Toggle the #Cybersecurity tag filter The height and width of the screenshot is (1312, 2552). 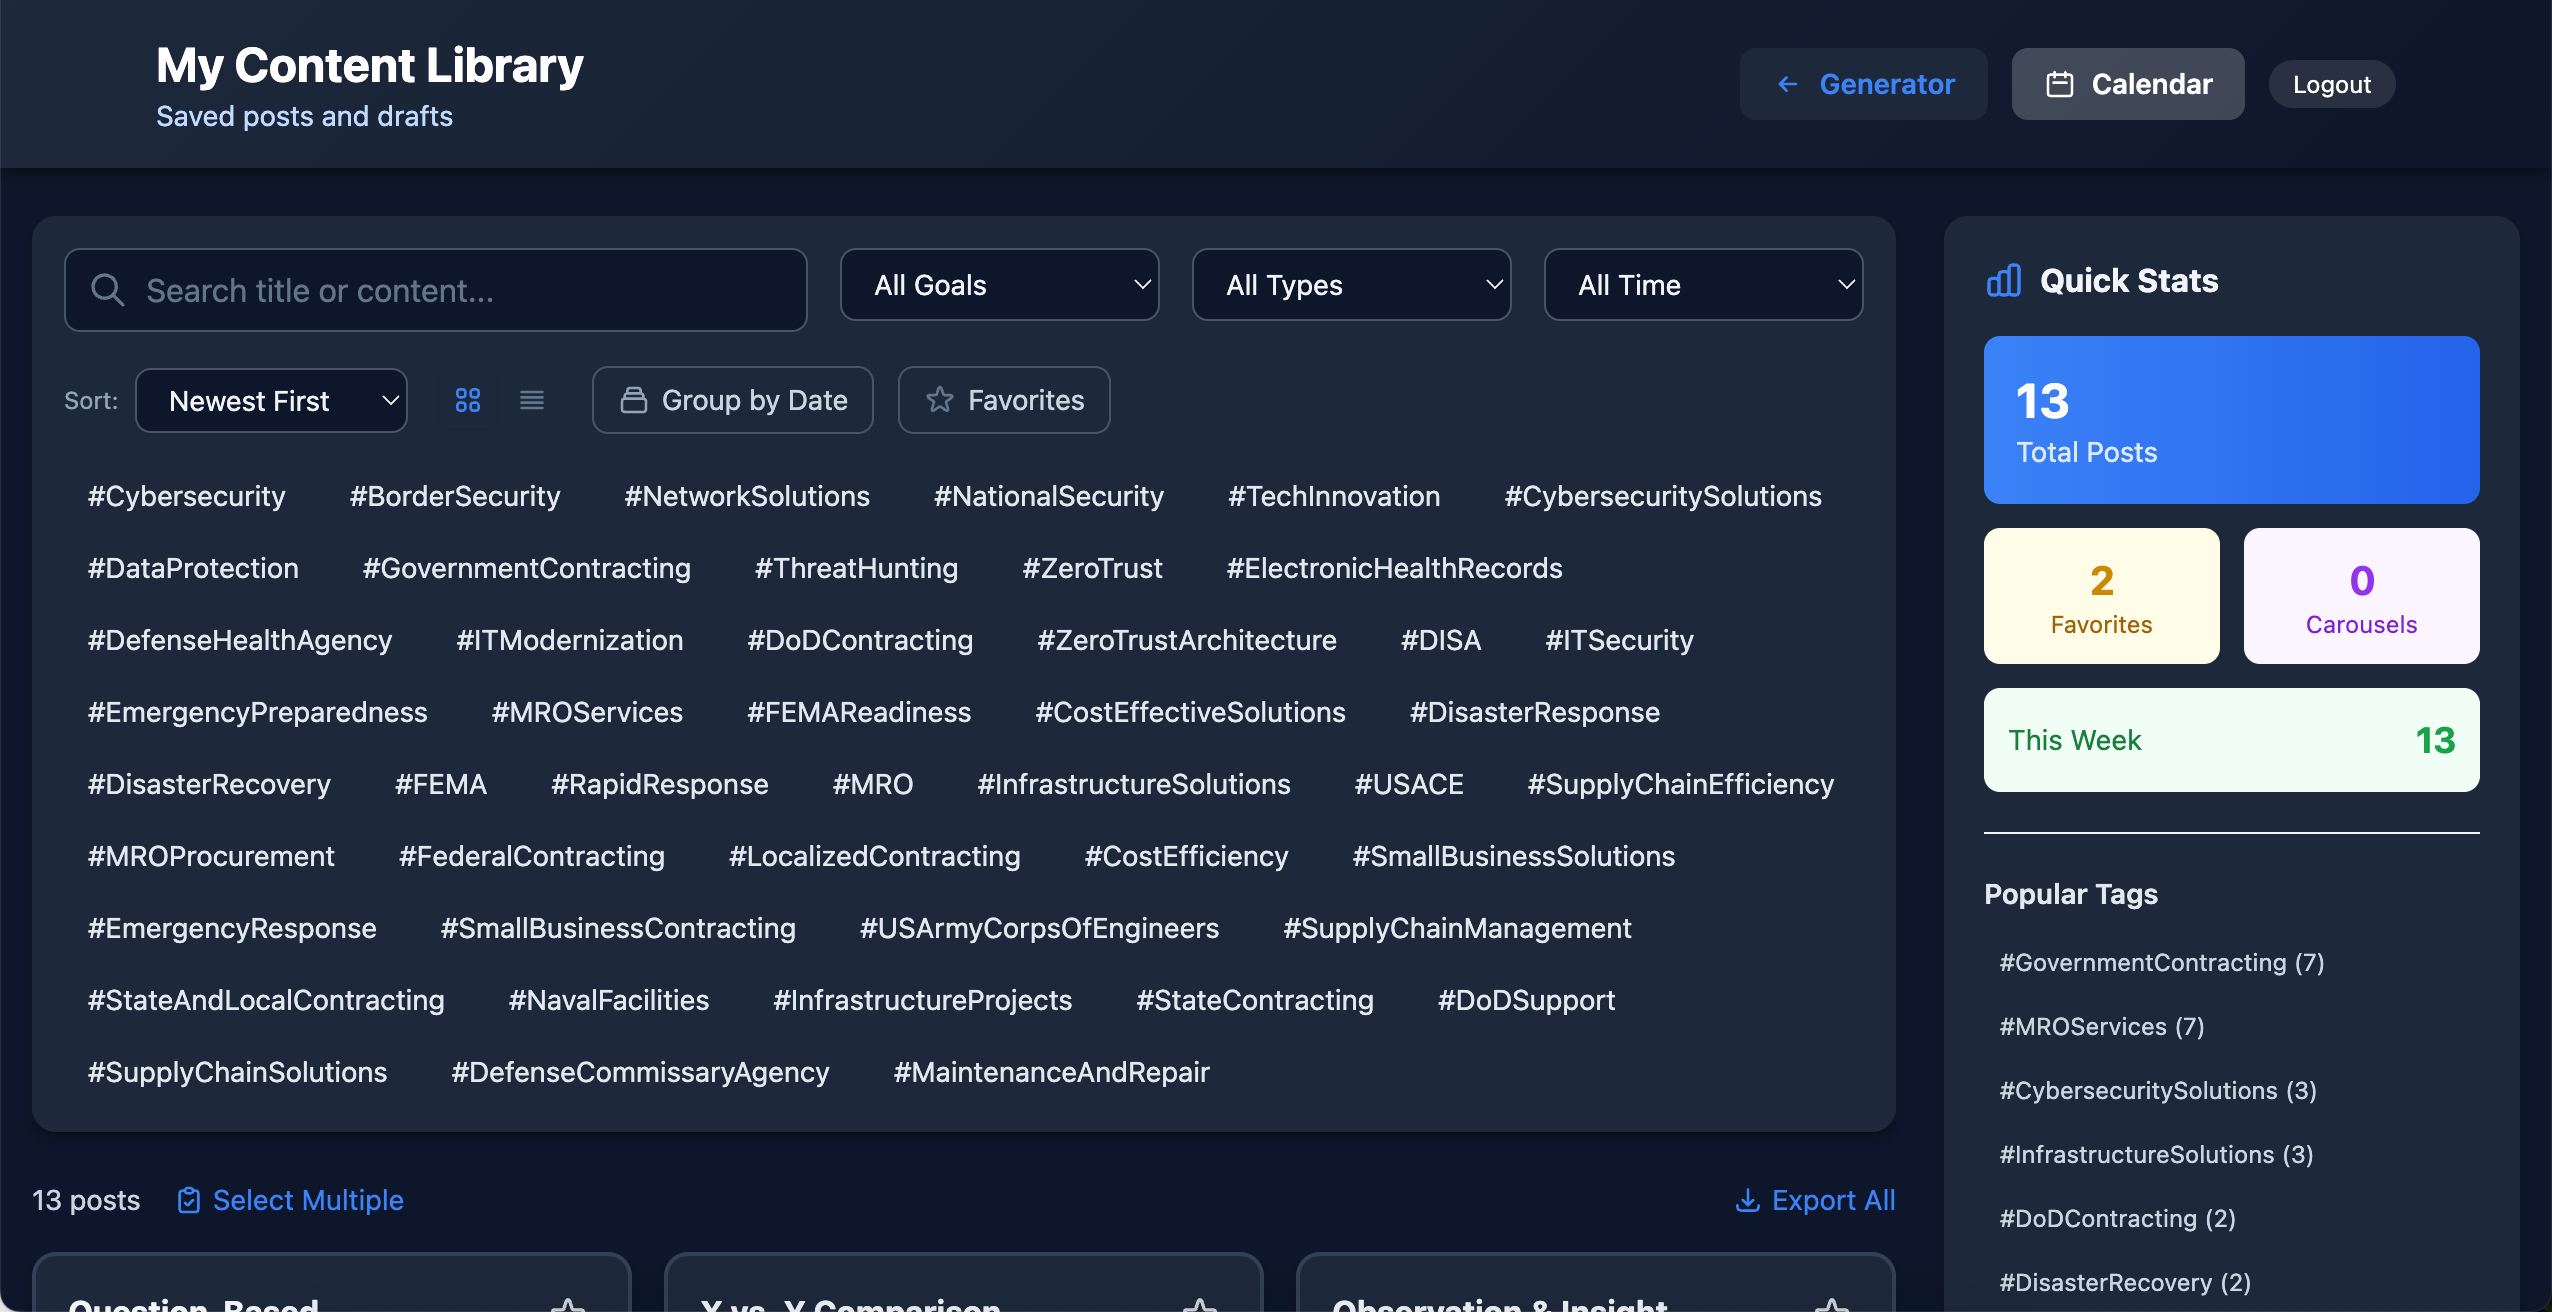coord(186,496)
